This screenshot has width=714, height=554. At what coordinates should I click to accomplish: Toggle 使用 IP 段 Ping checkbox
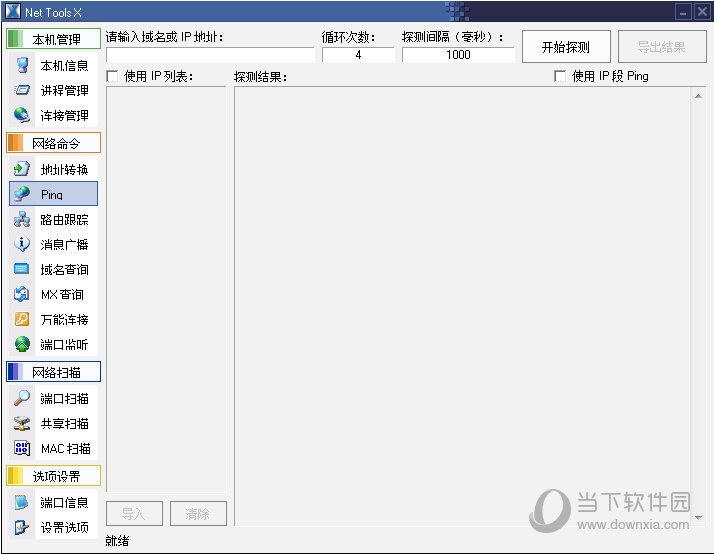coord(560,76)
